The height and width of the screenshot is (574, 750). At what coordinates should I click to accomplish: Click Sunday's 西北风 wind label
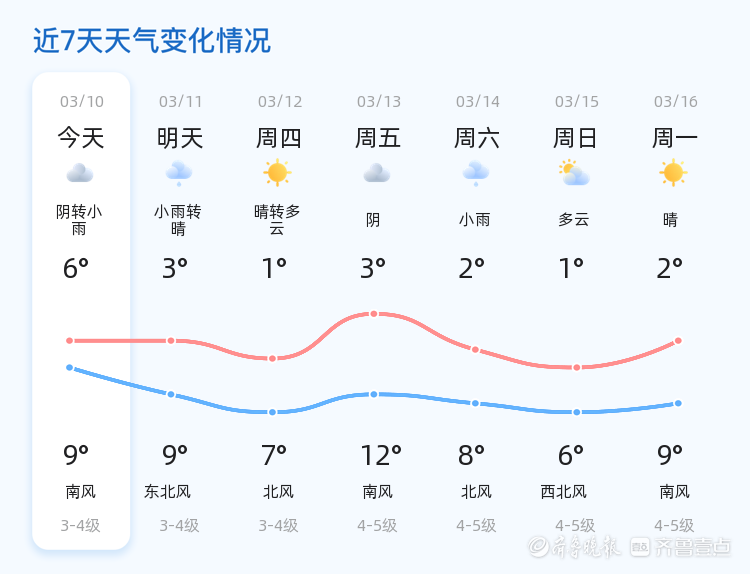coord(564,492)
